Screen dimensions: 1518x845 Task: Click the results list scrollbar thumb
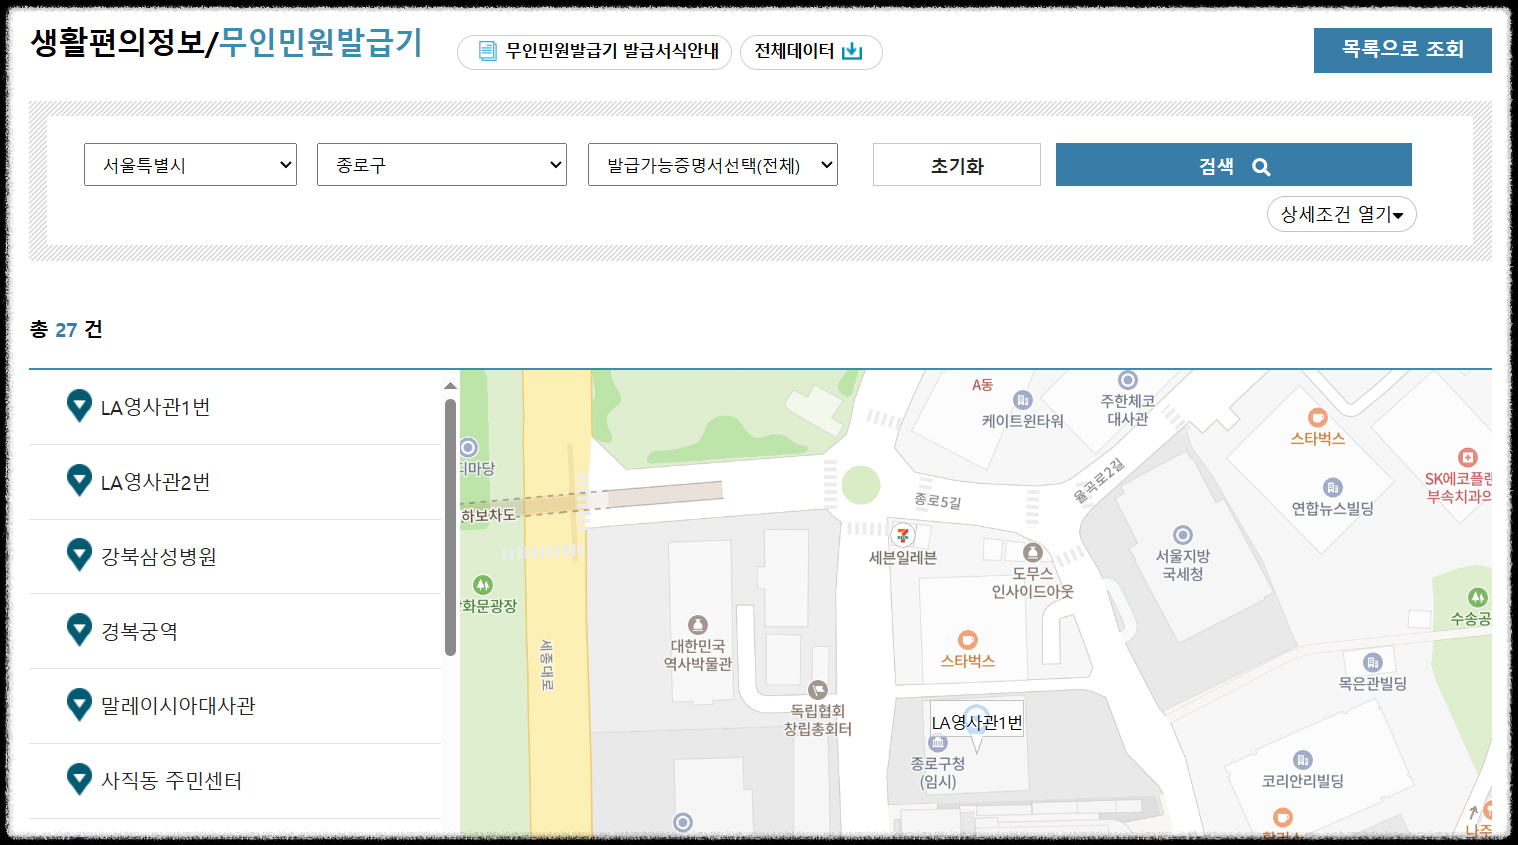tap(450, 527)
